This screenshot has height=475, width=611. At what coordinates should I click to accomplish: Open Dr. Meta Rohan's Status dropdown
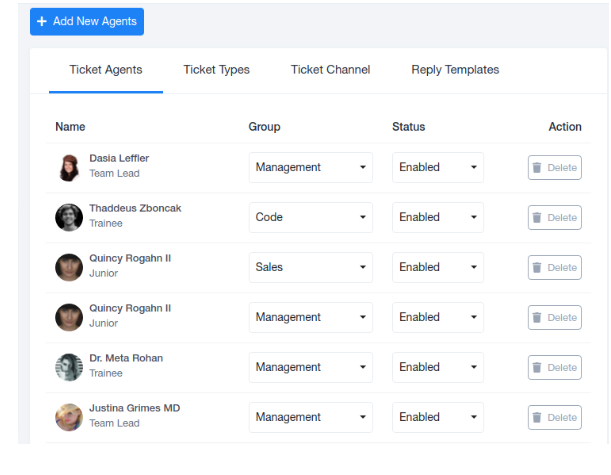tap(438, 367)
